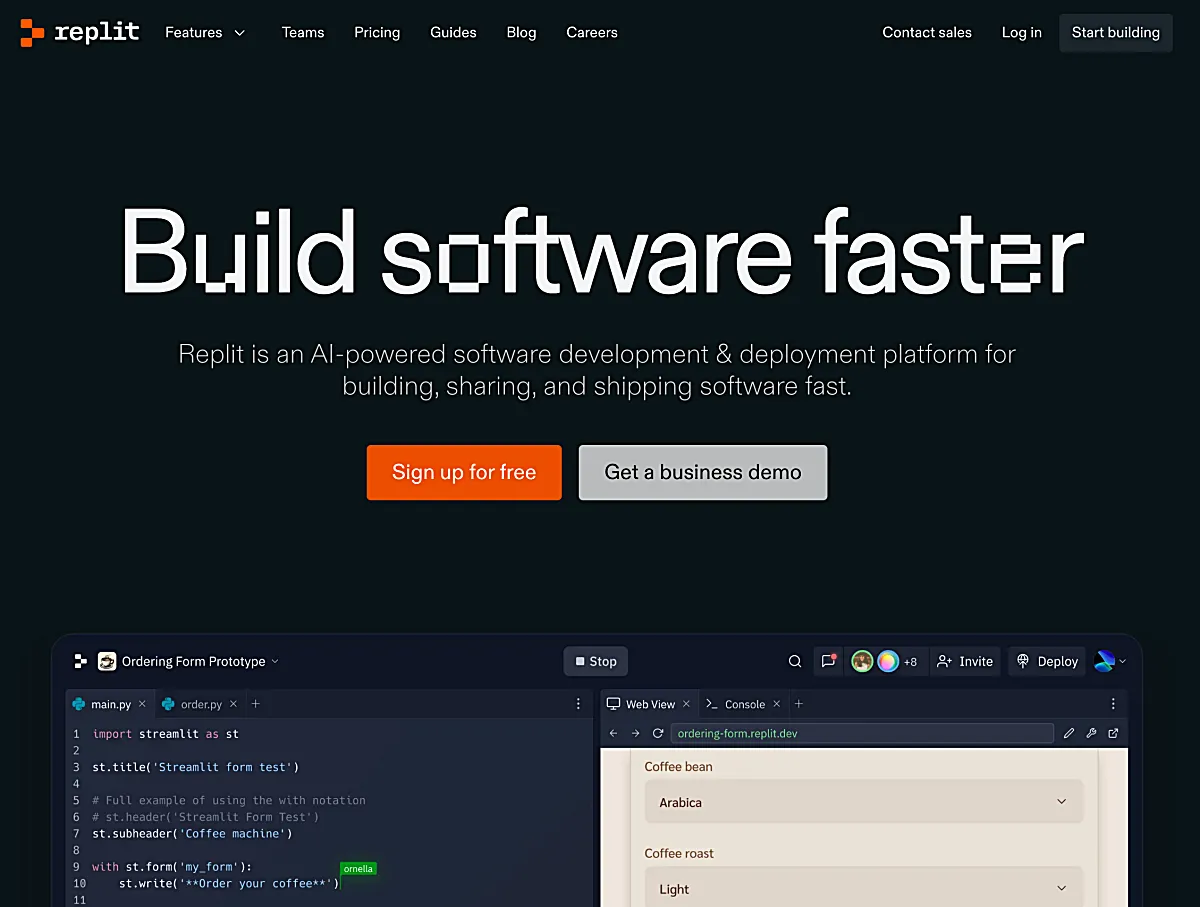Click the Invite button
The height and width of the screenshot is (907, 1200).
pyautogui.click(x=965, y=661)
